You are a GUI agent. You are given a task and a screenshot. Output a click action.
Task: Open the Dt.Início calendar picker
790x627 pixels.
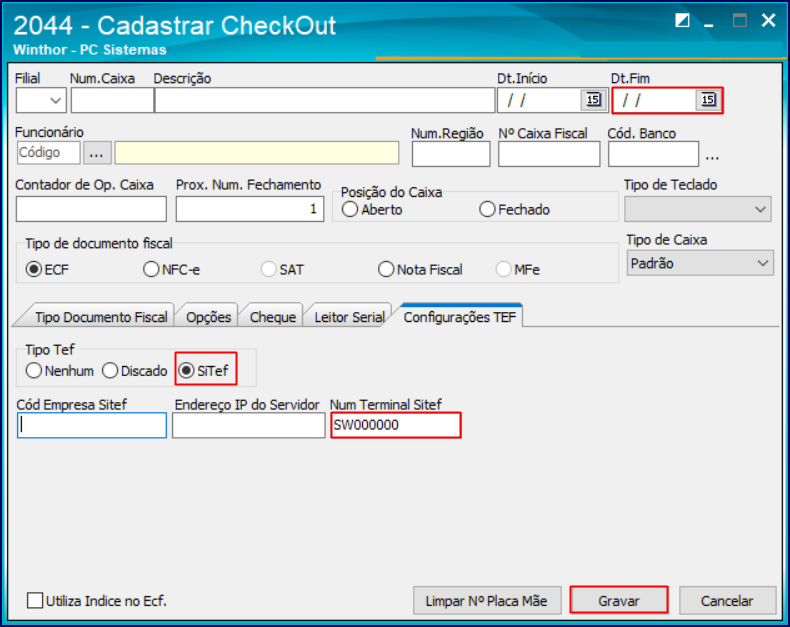click(x=593, y=100)
